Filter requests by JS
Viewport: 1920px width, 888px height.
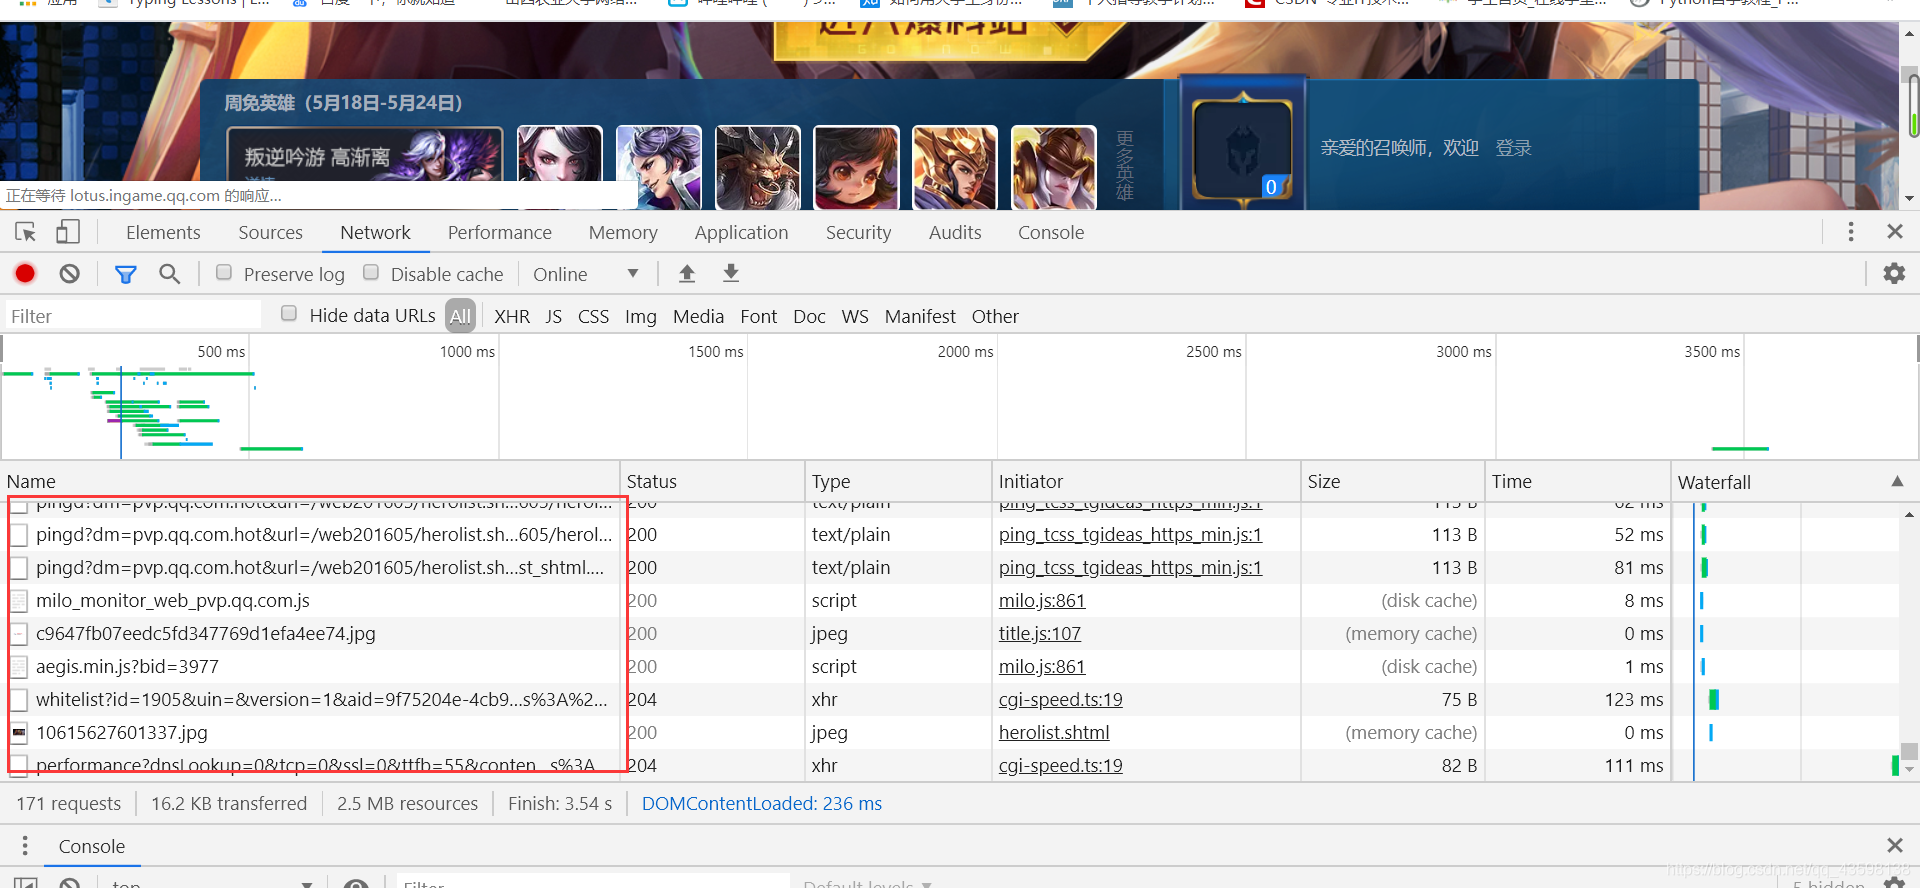554,316
